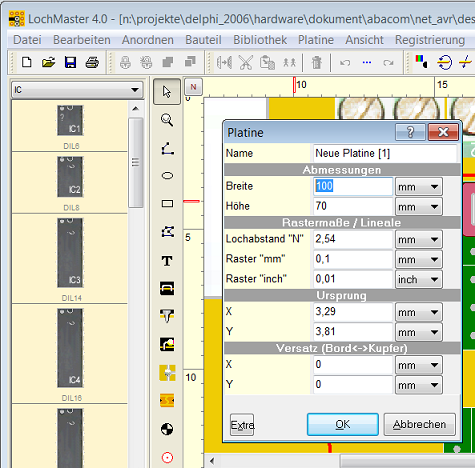Click the trash delete icon
The width and height of the screenshot is (475, 468).
coord(316,62)
